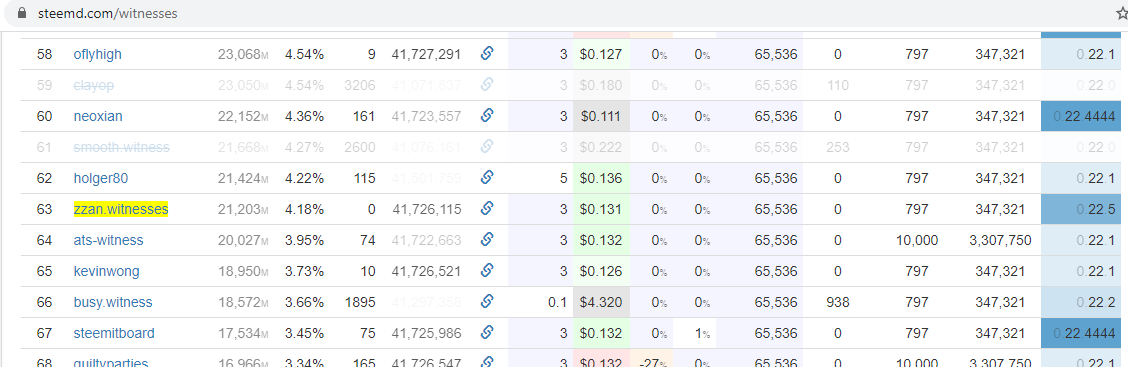Open the neoxian witness link
The height and width of the screenshot is (367, 1128).
point(98,116)
